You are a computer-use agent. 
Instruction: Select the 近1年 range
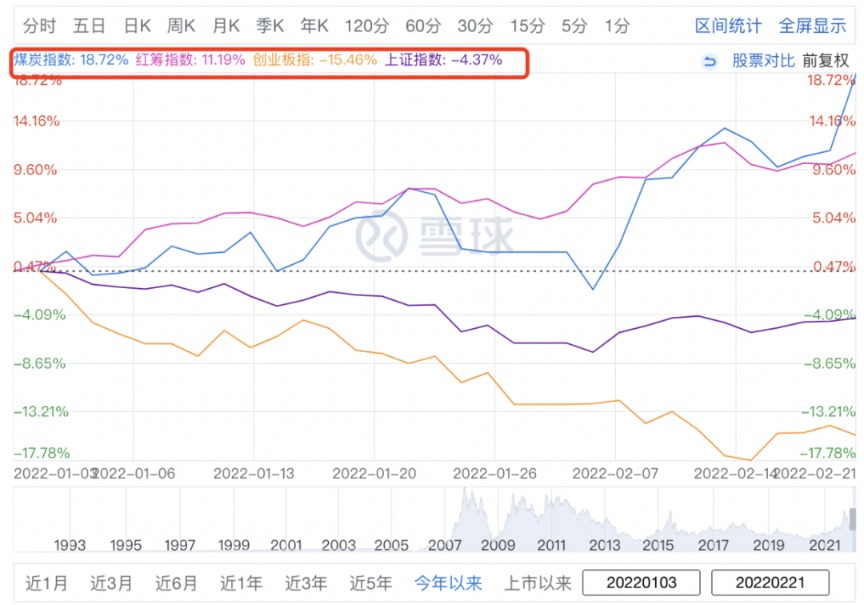[x=241, y=583]
